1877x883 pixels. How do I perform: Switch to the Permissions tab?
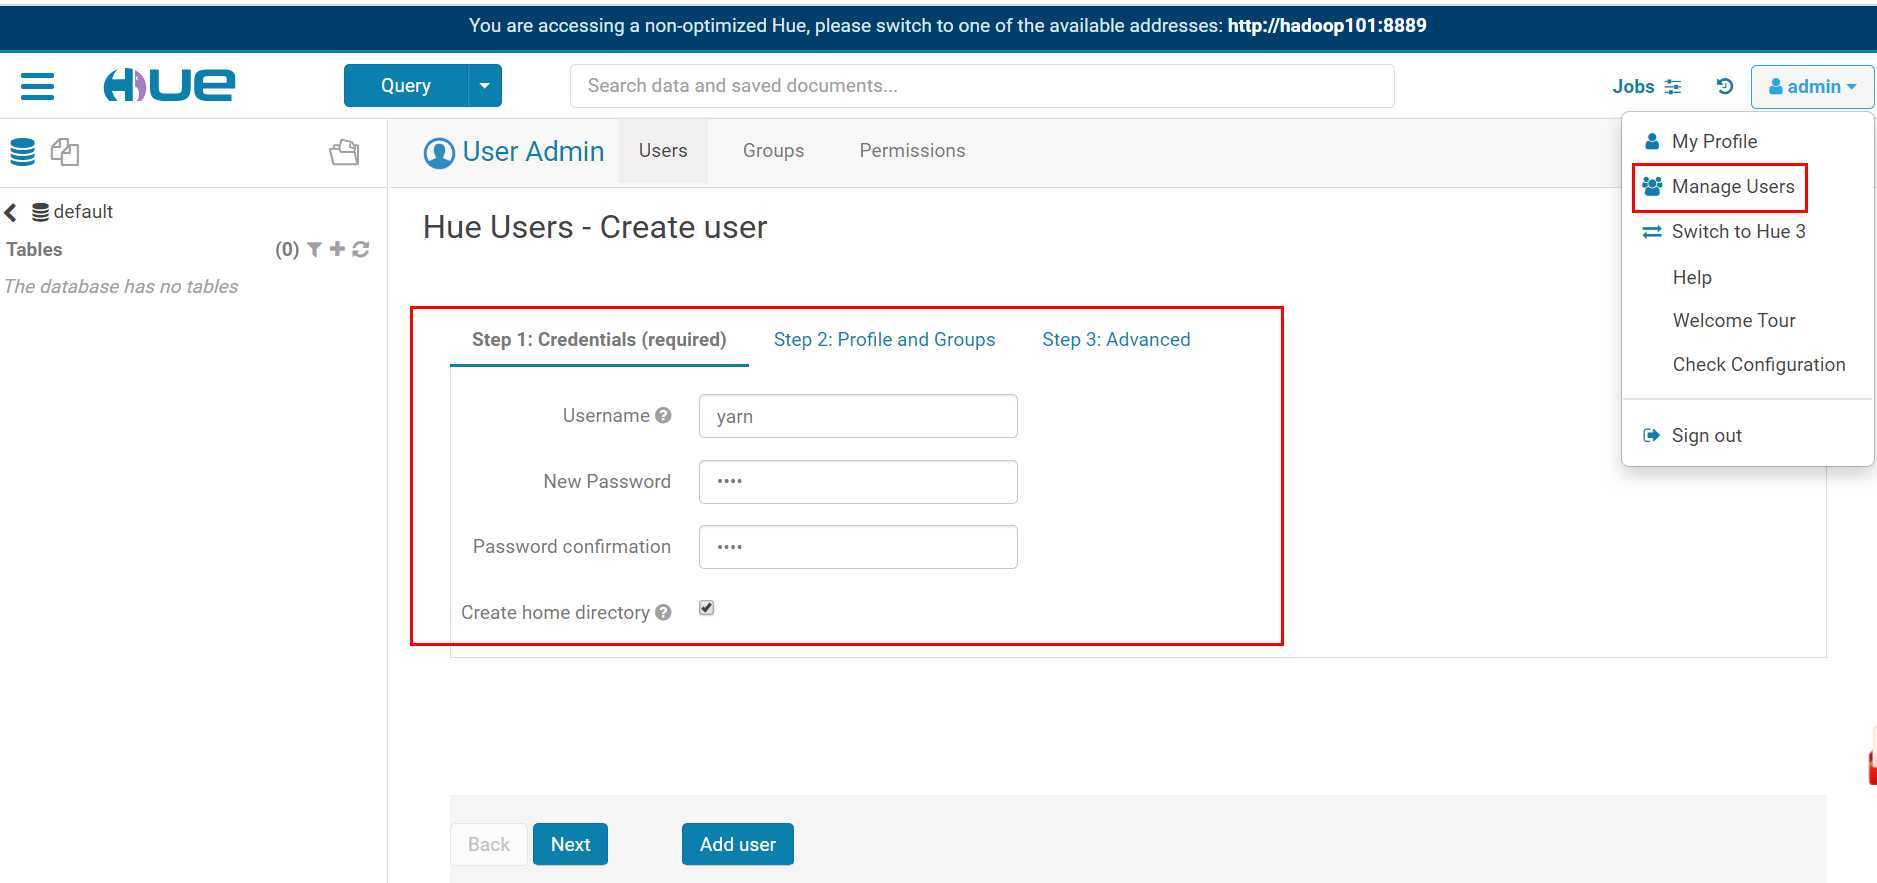(x=912, y=151)
